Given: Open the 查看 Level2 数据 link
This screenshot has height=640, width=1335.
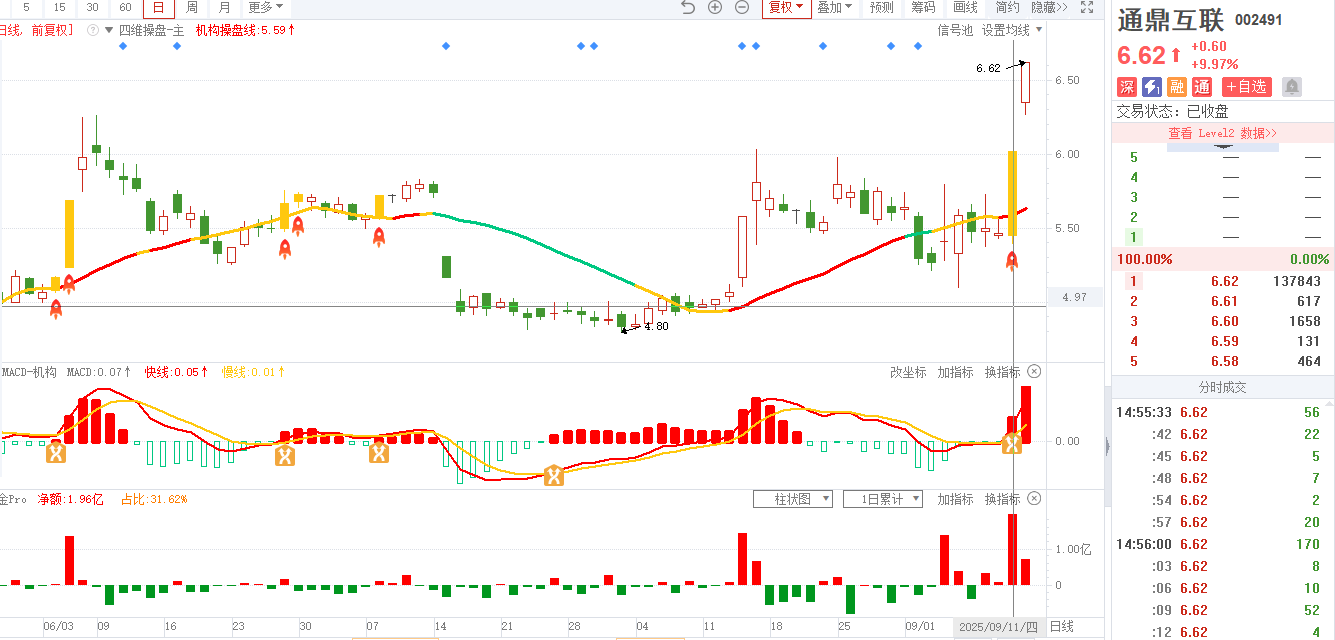Looking at the screenshot, I should pyautogui.click(x=1222, y=133).
